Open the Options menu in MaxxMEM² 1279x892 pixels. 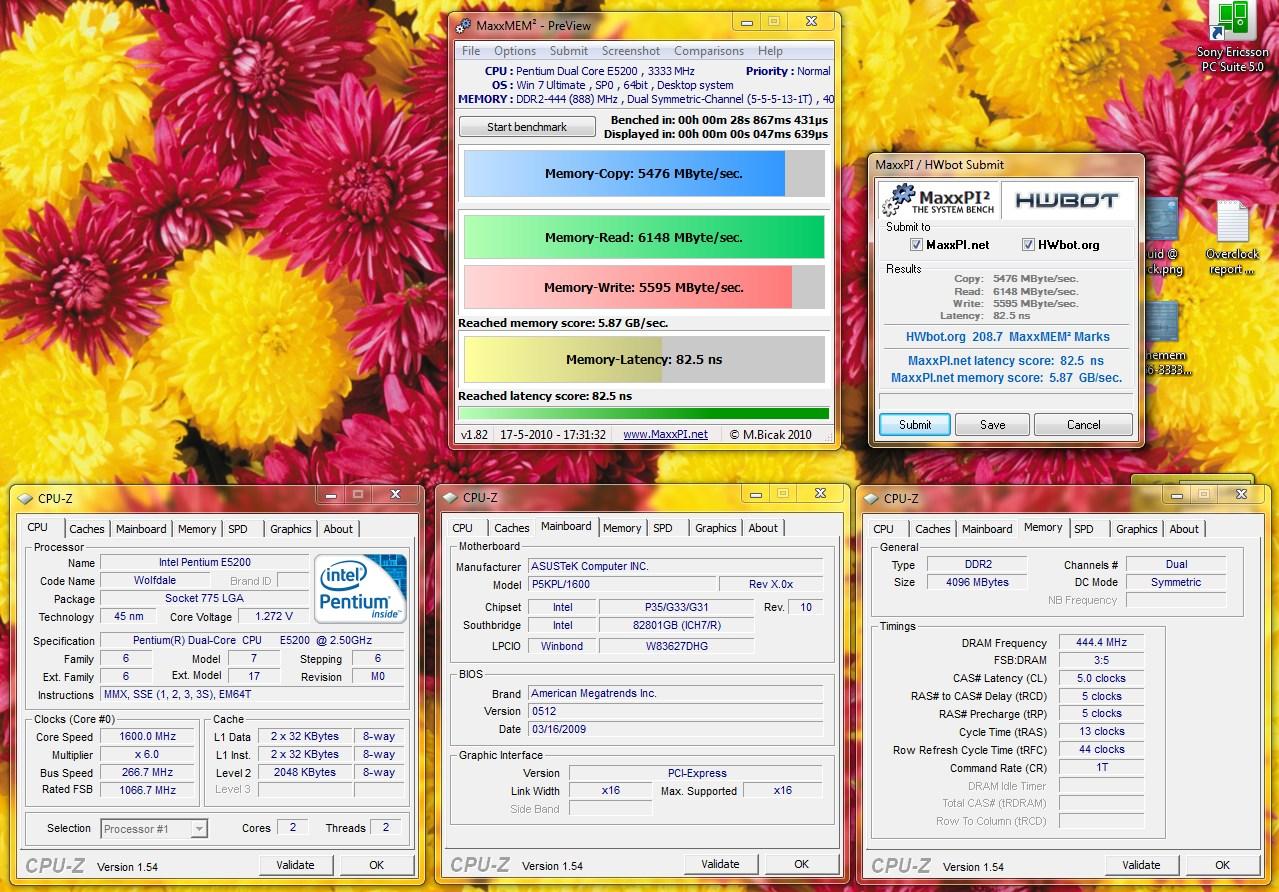tap(515, 51)
